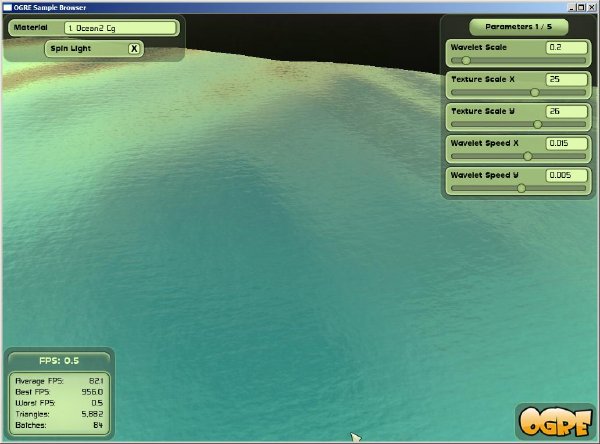
Task: Click the Wavelet Speed Y label
Action: click(485, 175)
